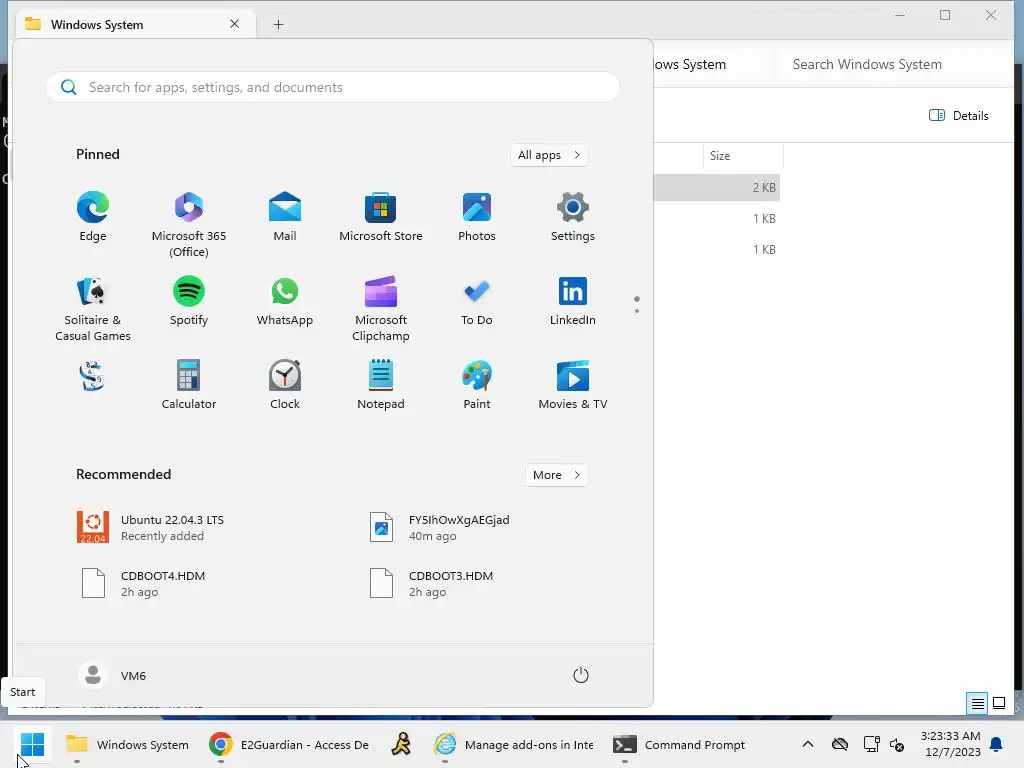Launch Microsoft Clipchamp

click(x=381, y=309)
